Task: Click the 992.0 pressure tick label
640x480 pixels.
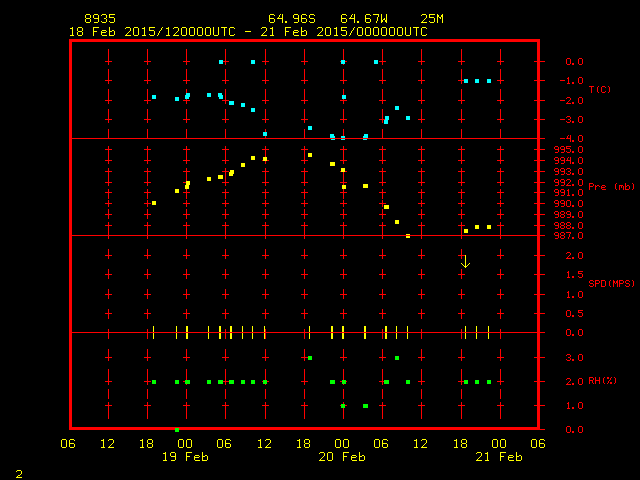Action: click(569, 182)
